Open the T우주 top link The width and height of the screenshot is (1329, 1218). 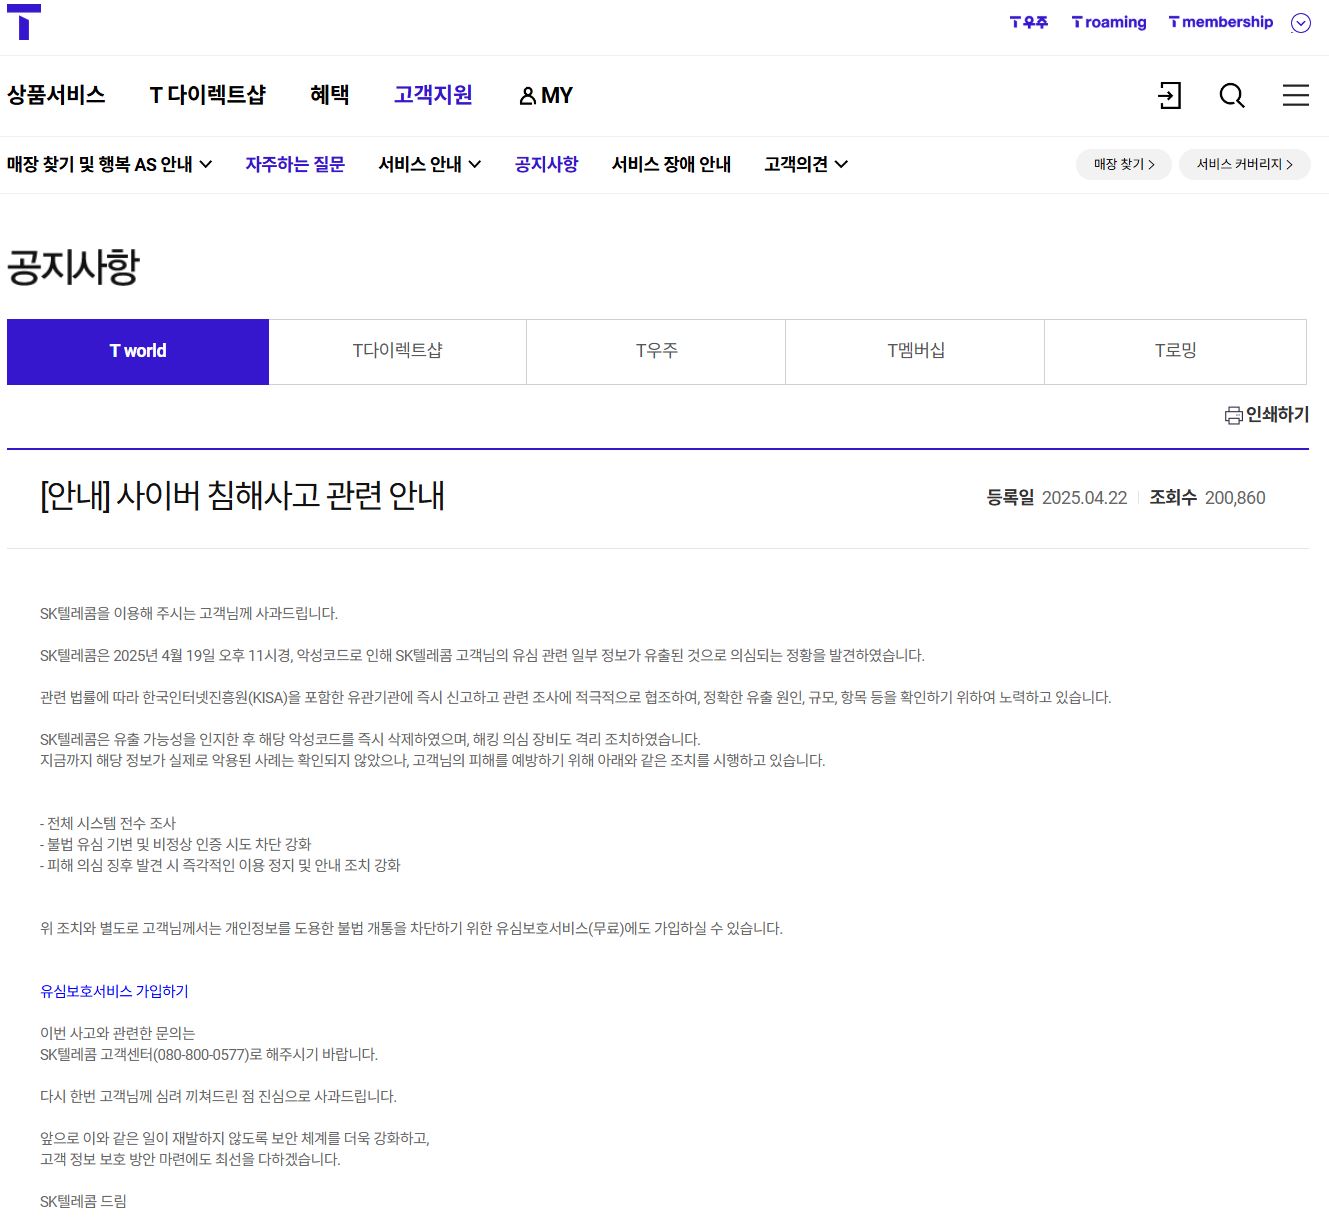point(1029,22)
